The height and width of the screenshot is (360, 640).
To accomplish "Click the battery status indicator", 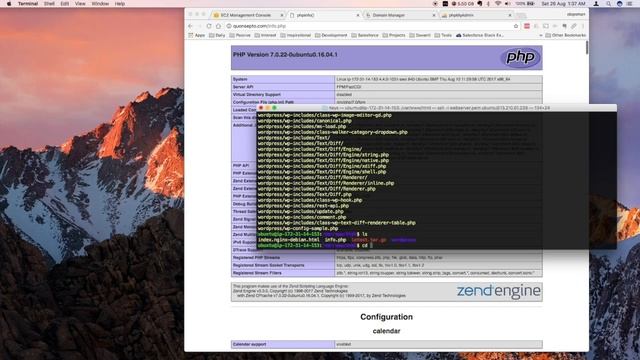I will click(525, 4).
